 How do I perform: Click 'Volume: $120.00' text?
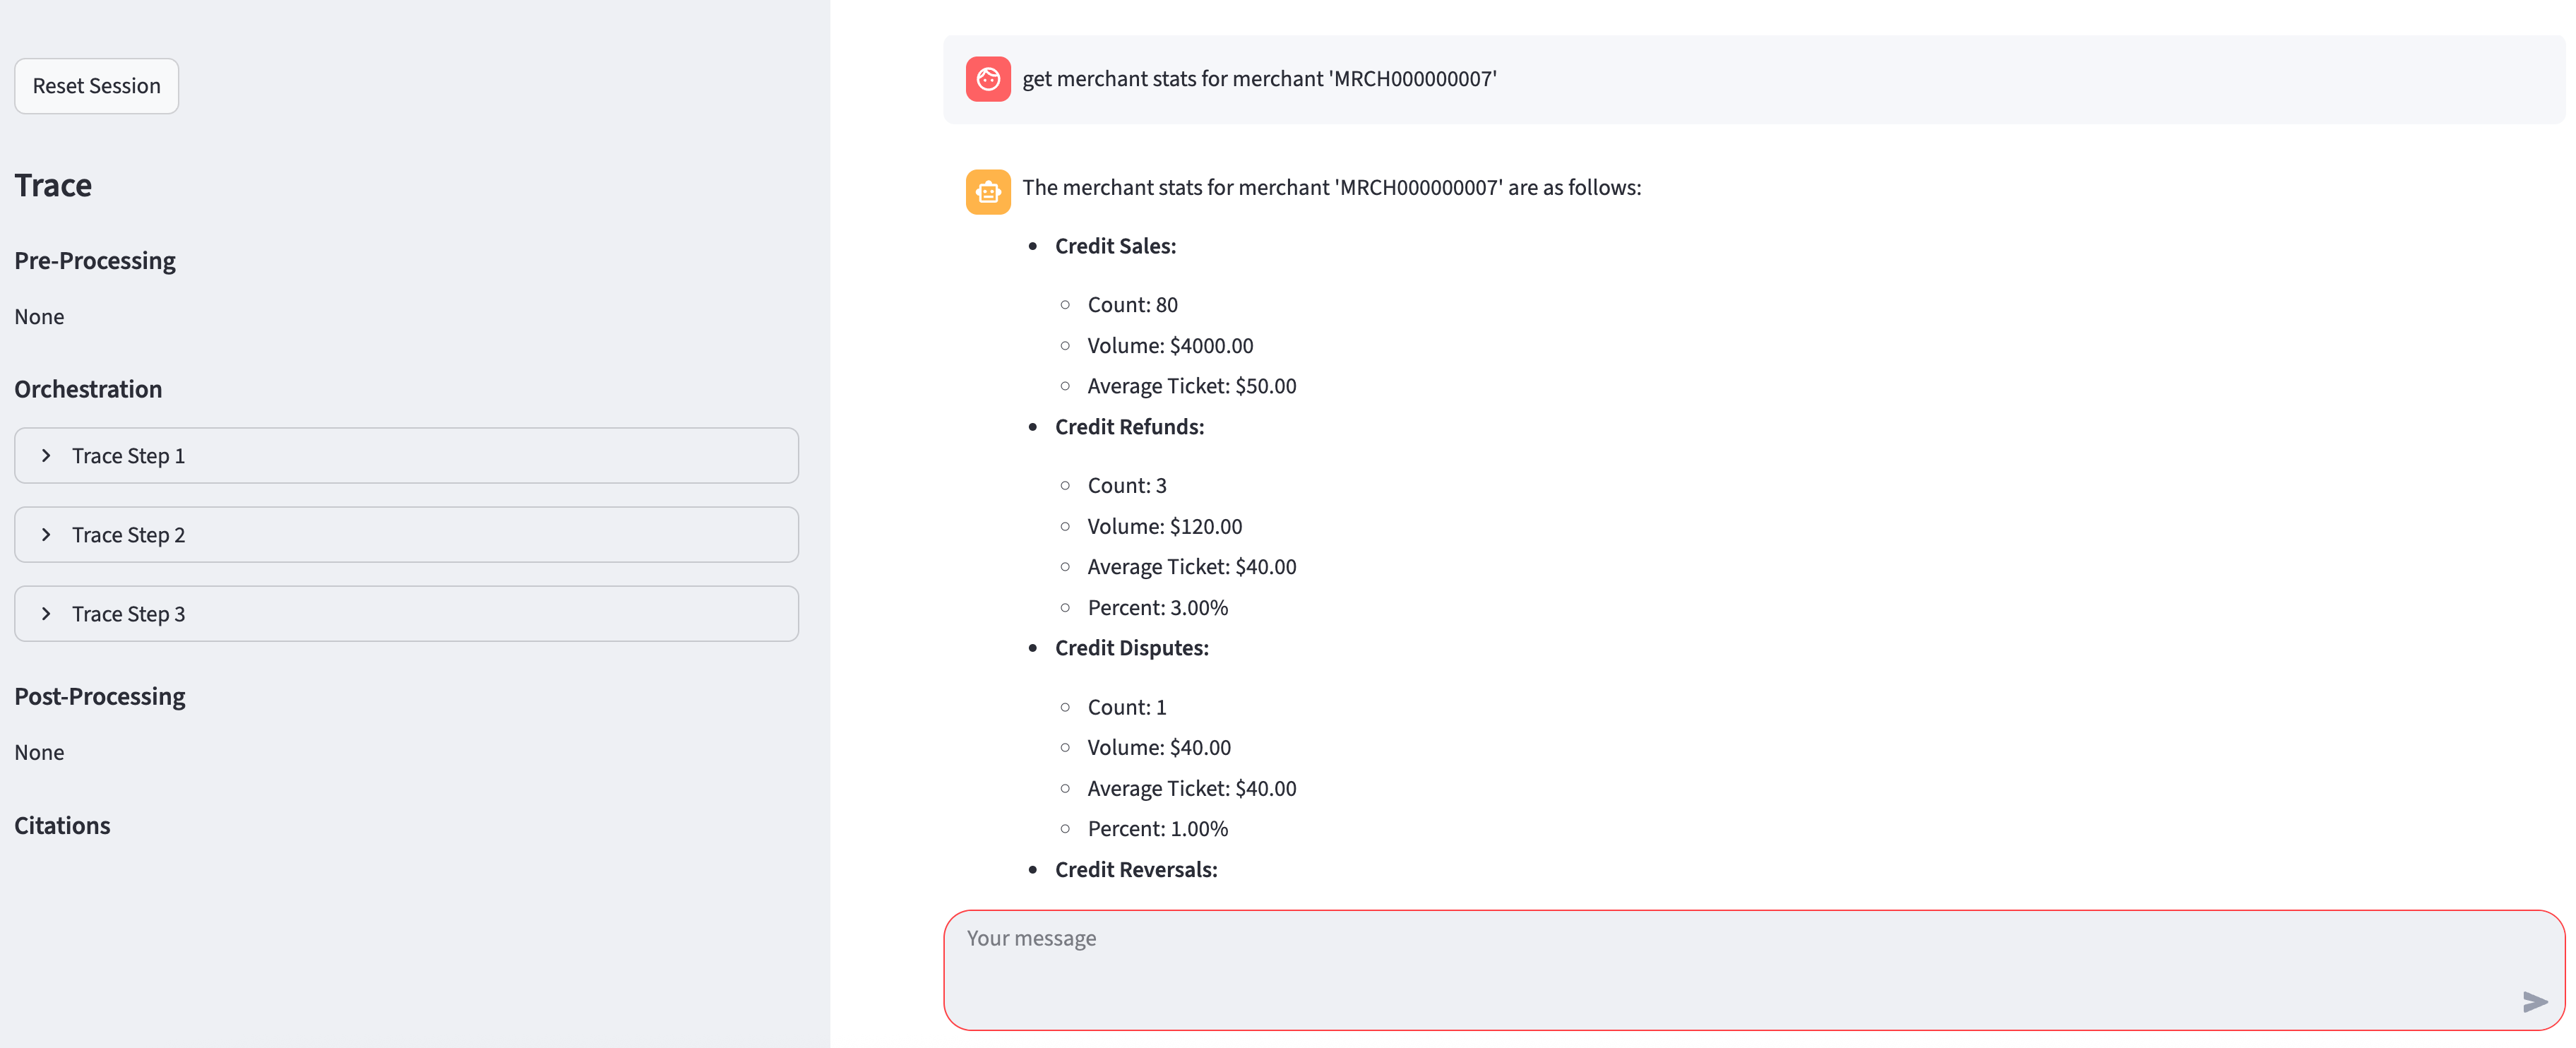1165,527
